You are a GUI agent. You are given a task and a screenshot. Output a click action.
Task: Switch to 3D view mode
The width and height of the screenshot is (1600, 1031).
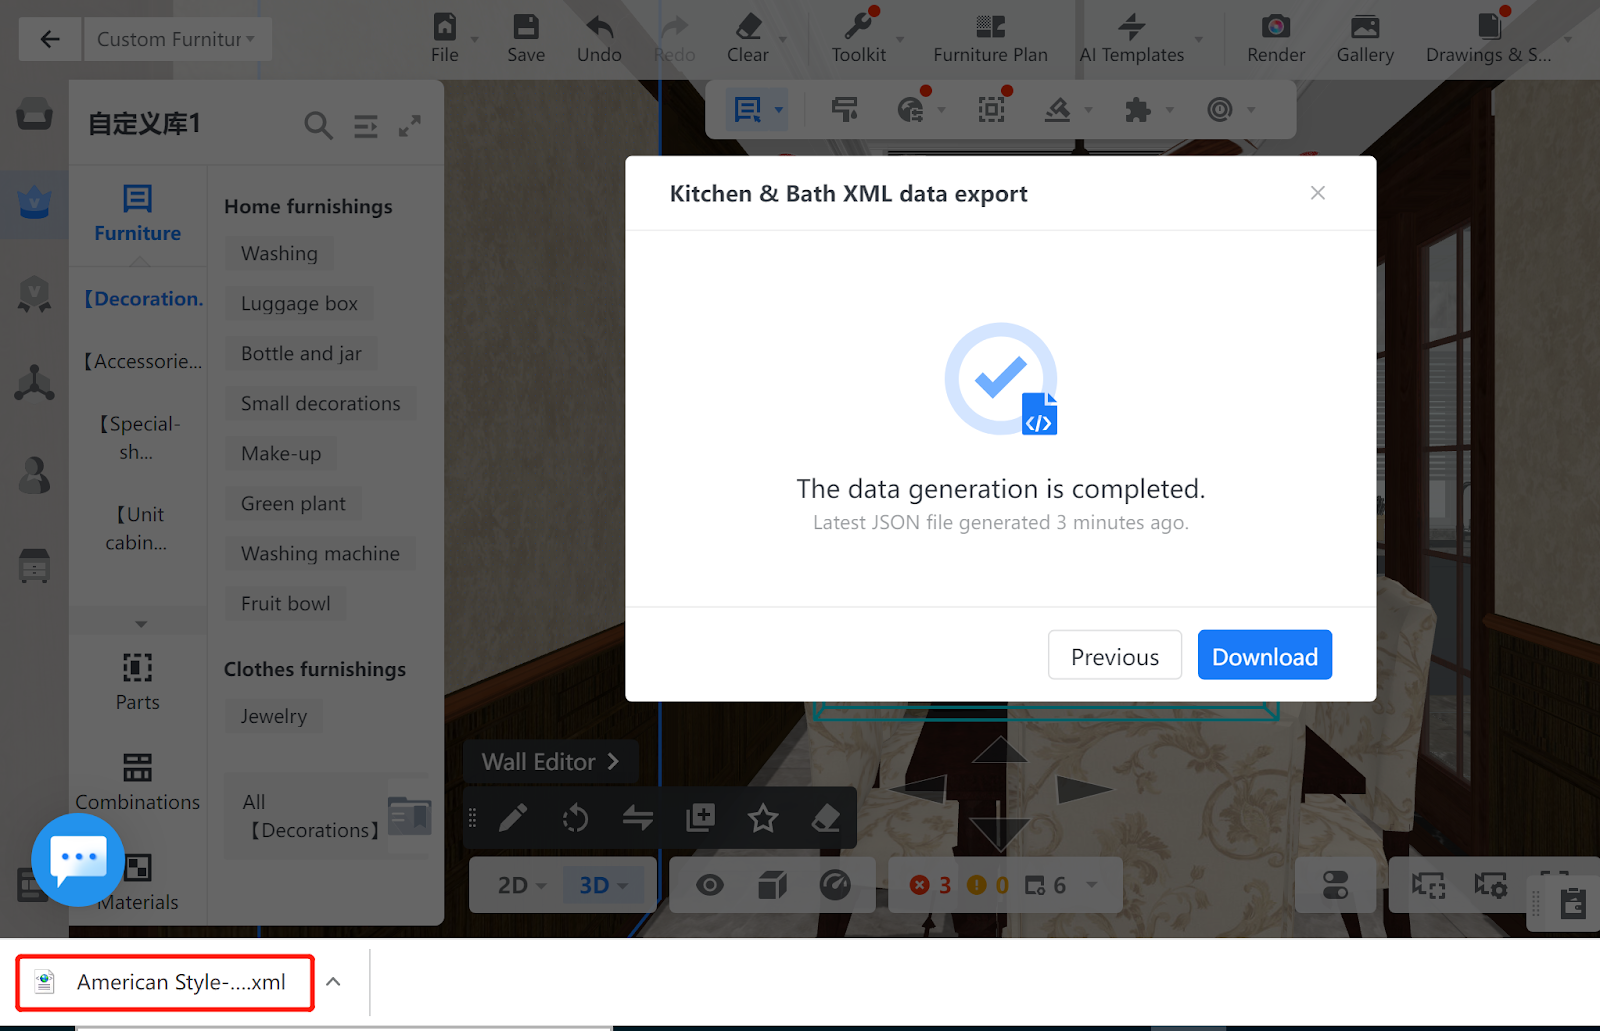595,885
